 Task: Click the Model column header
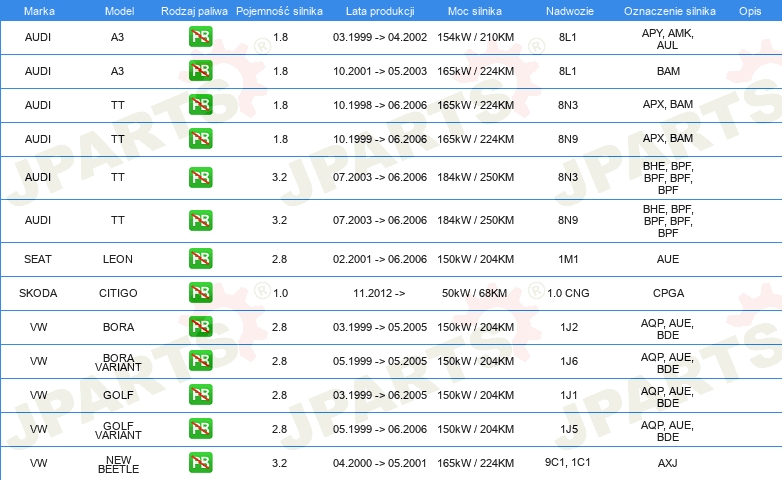pyautogui.click(x=119, y=11)
